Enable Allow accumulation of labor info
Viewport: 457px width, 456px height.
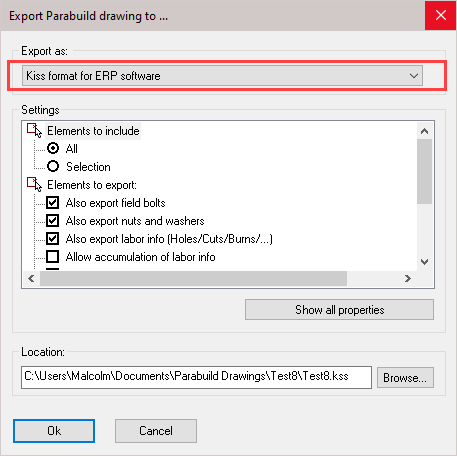(53, 257)
